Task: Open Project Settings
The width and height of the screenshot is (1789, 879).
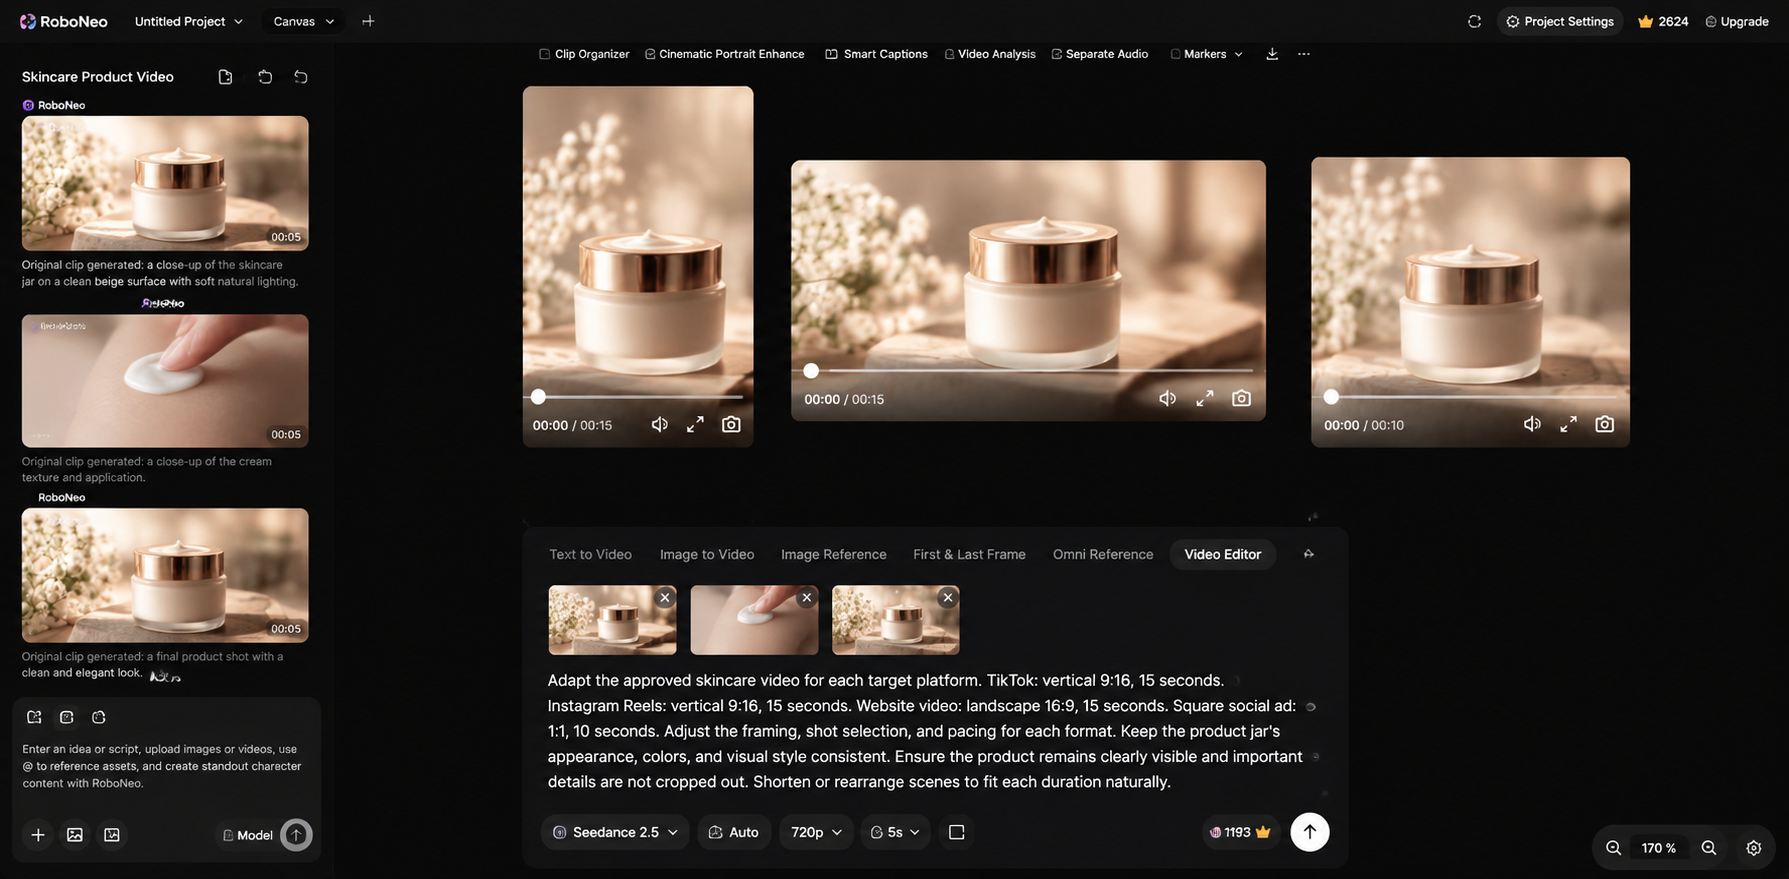Action: [x=1560, y=21]
